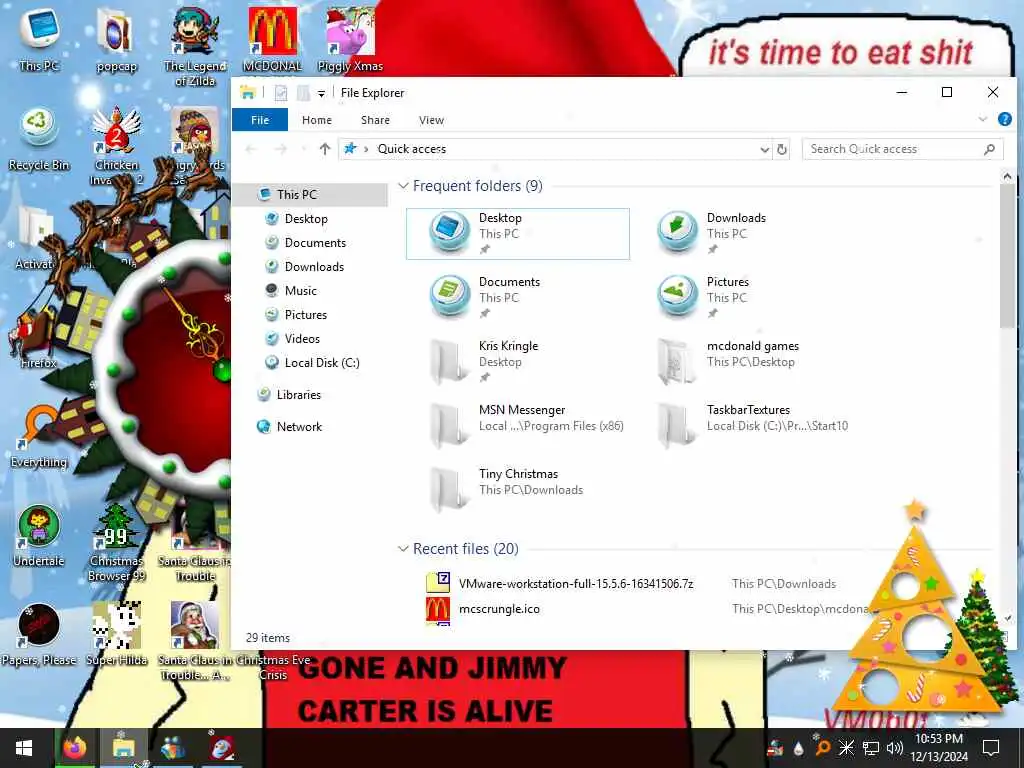Click the Firefox icon on the taskbar
This screenshot has height=768, width=1024.
75,748
